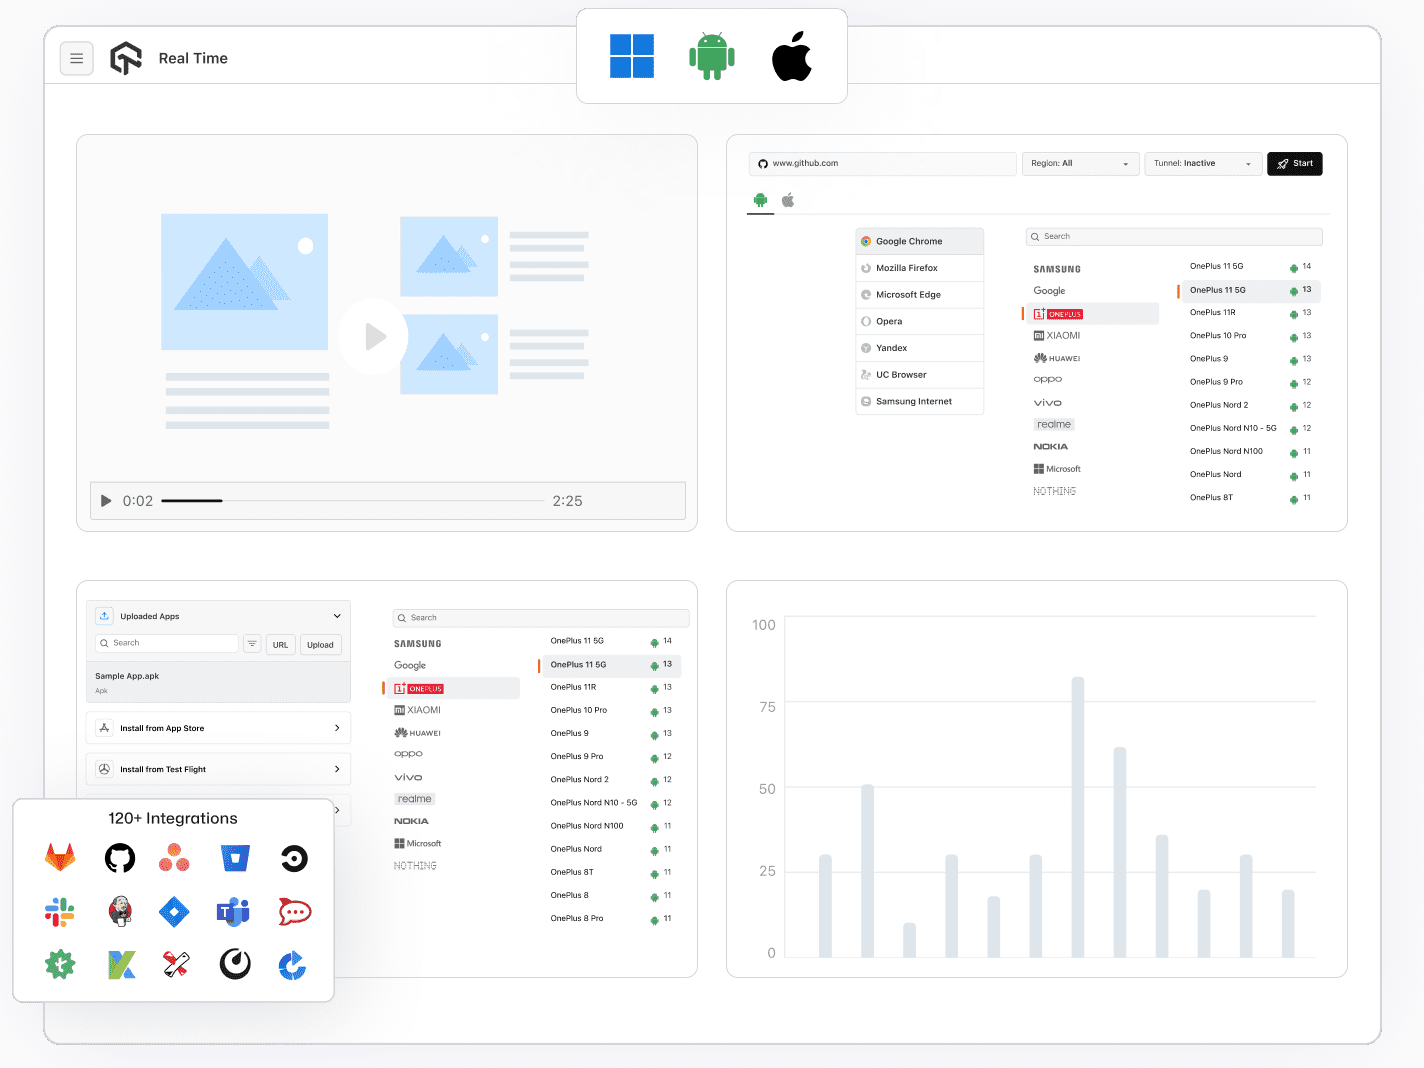Select the Sample App.apk entry
This screenshot has width=1424, height=1068.
pyautogui.click(x=218, y=682)
